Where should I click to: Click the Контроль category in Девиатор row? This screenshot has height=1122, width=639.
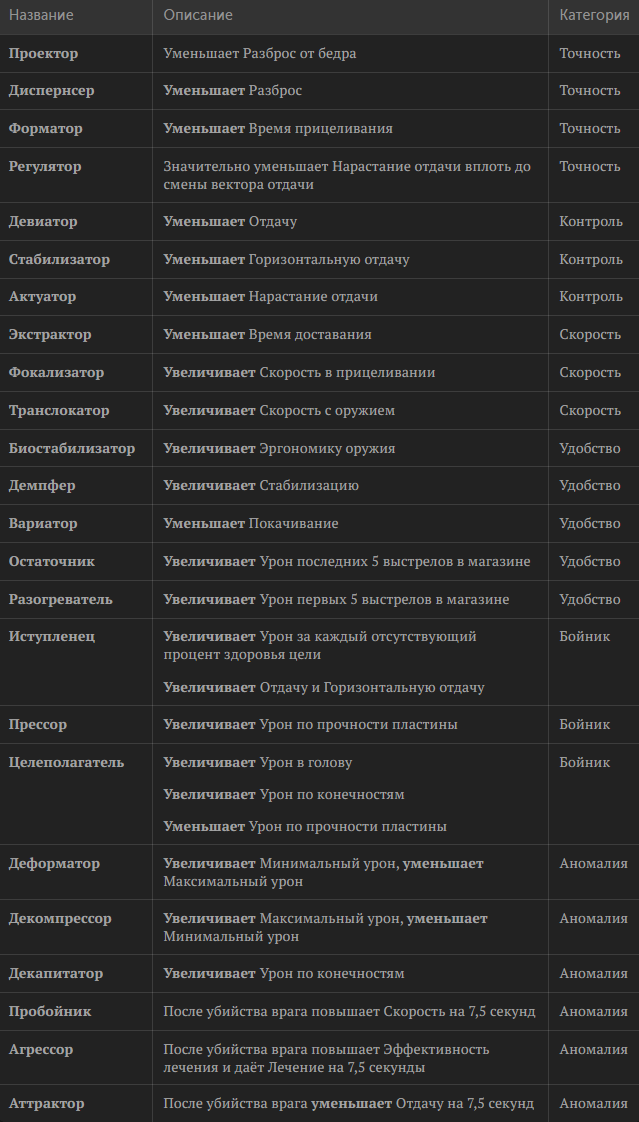coord(591,222)
